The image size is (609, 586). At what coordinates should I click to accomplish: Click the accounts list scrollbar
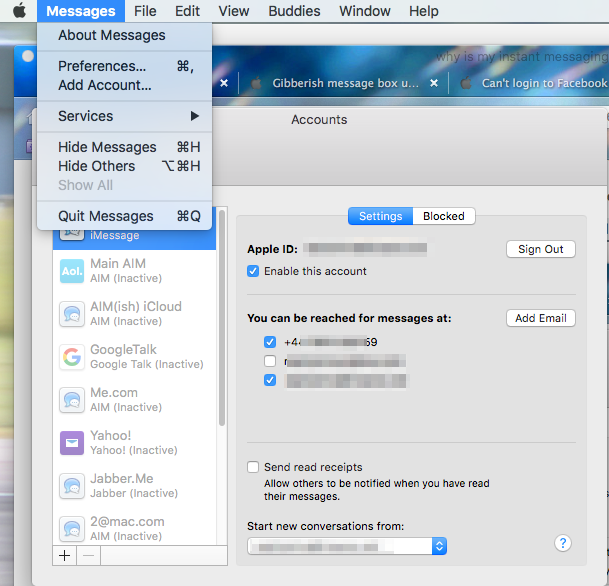click(222, 318)
